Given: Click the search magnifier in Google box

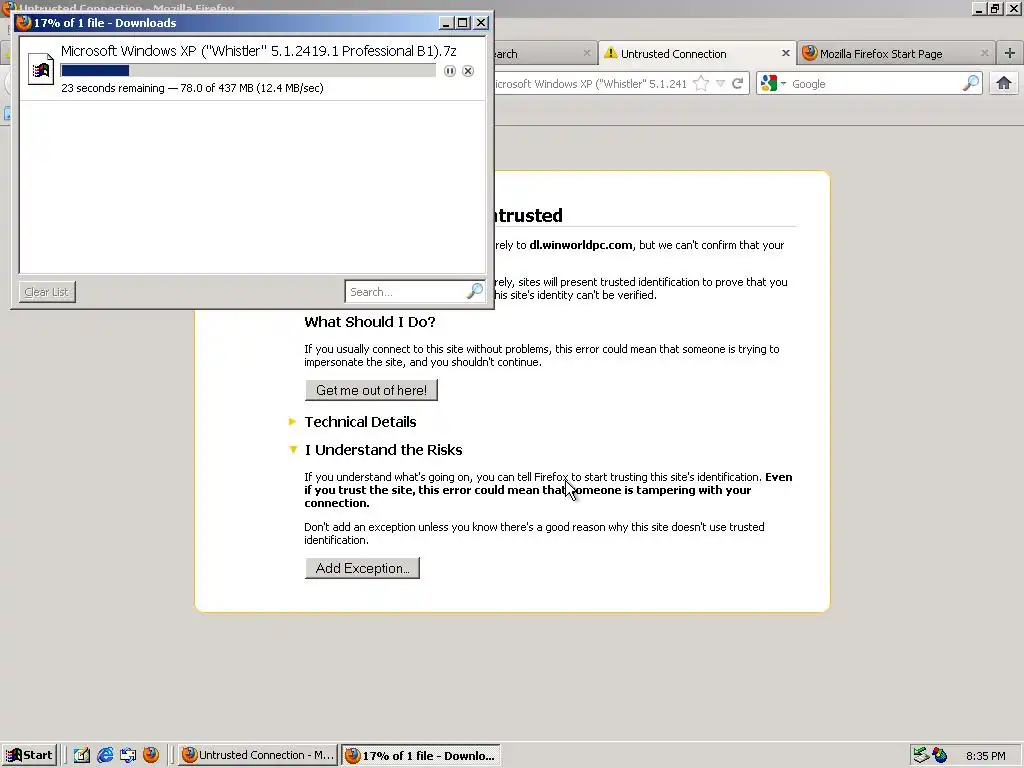Looking at the screenshot, I should (x=971, y=83).
